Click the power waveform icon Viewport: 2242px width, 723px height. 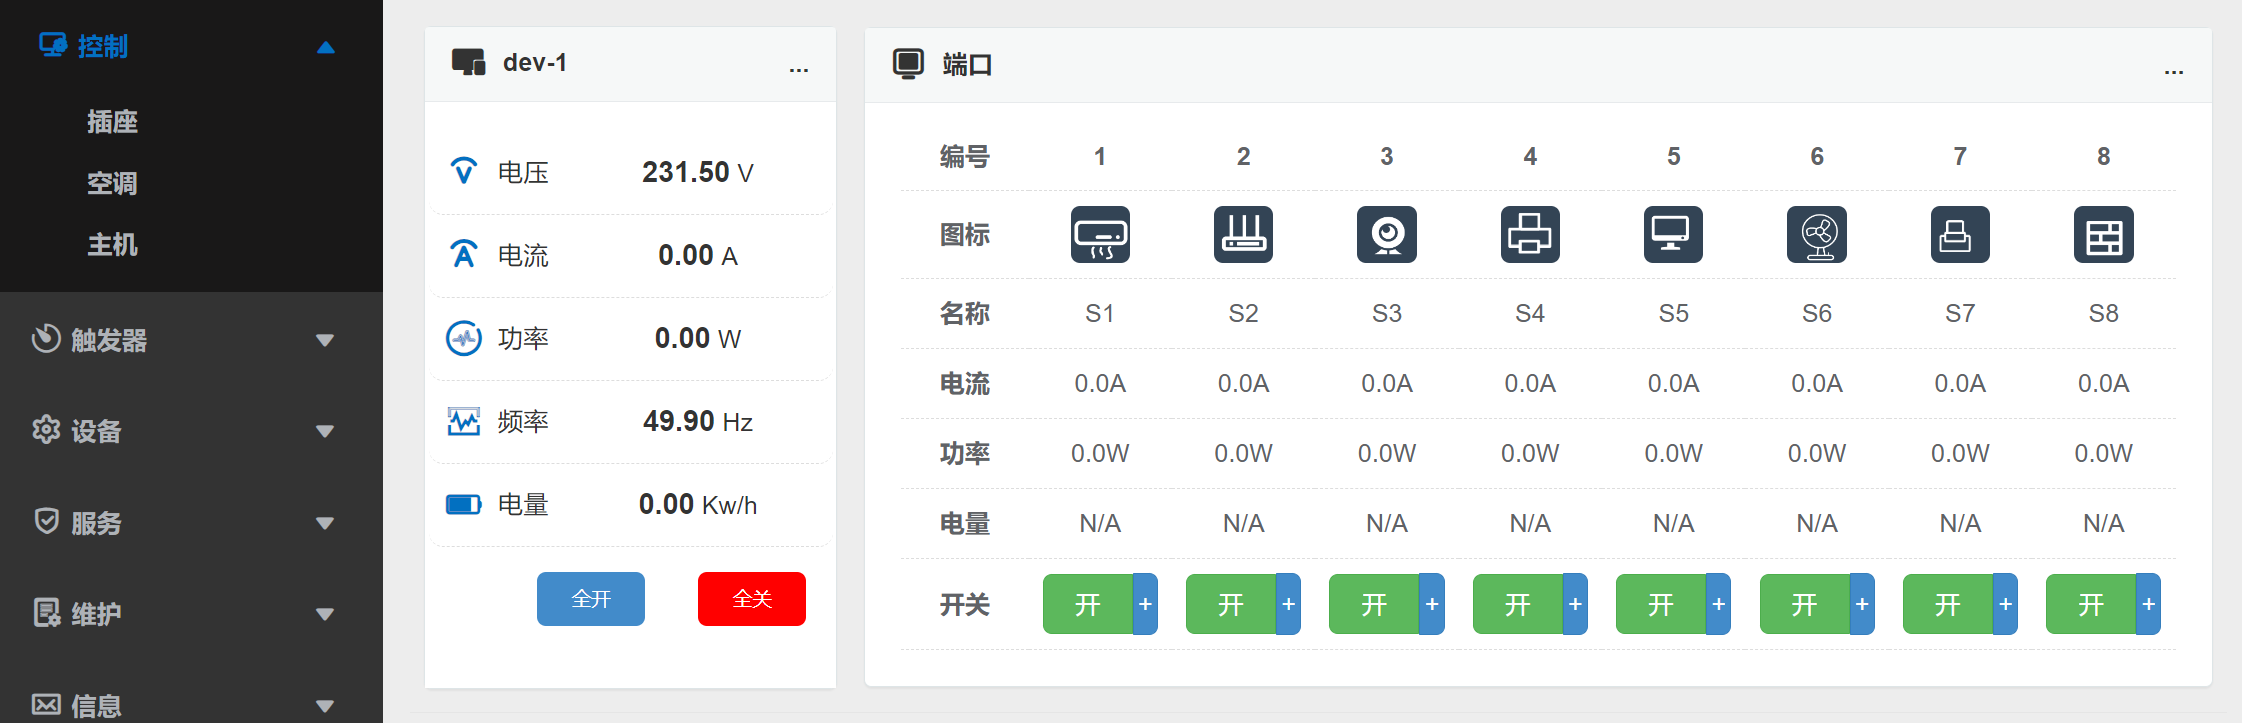[x=463, y=338]
